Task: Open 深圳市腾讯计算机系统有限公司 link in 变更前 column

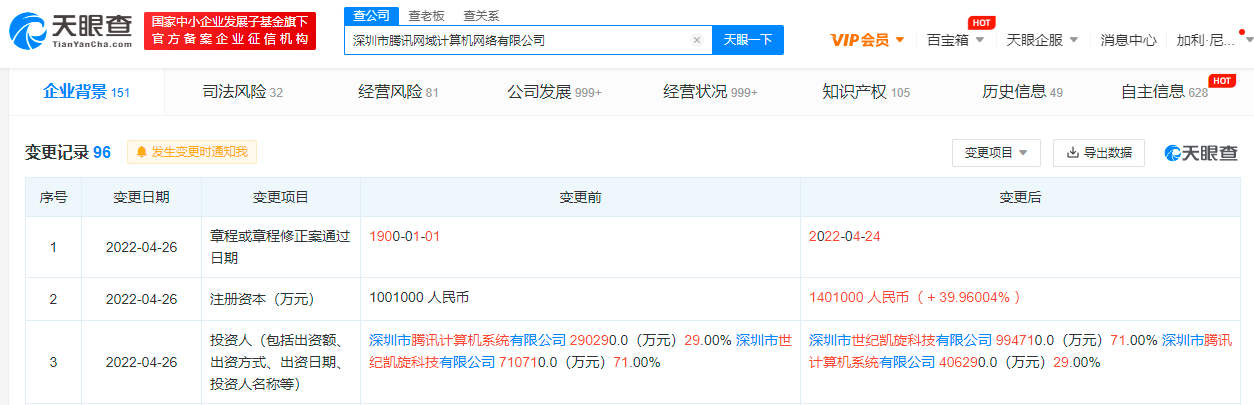Action: click(x=468, y=340)
